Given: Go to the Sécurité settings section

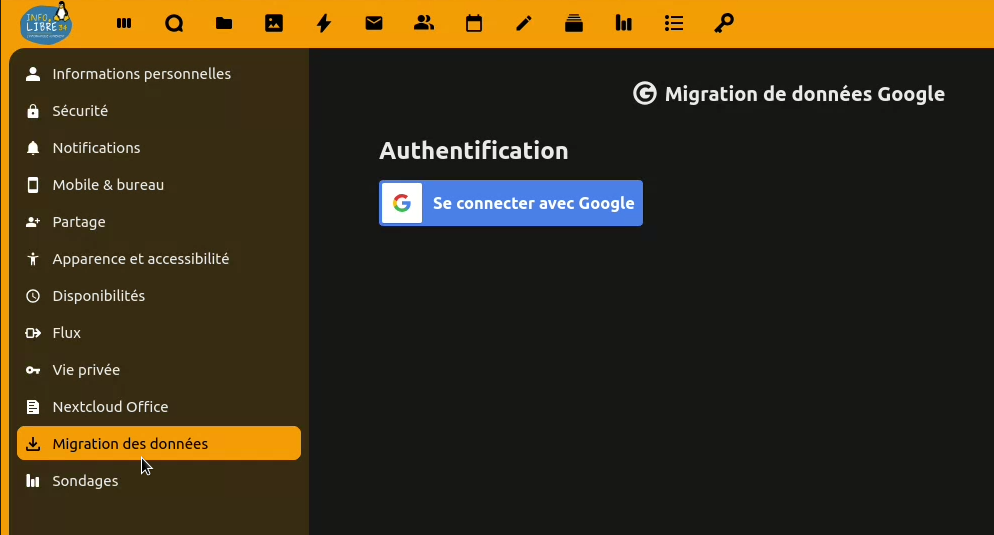Looking at the screenshot, I should [80, 111].
